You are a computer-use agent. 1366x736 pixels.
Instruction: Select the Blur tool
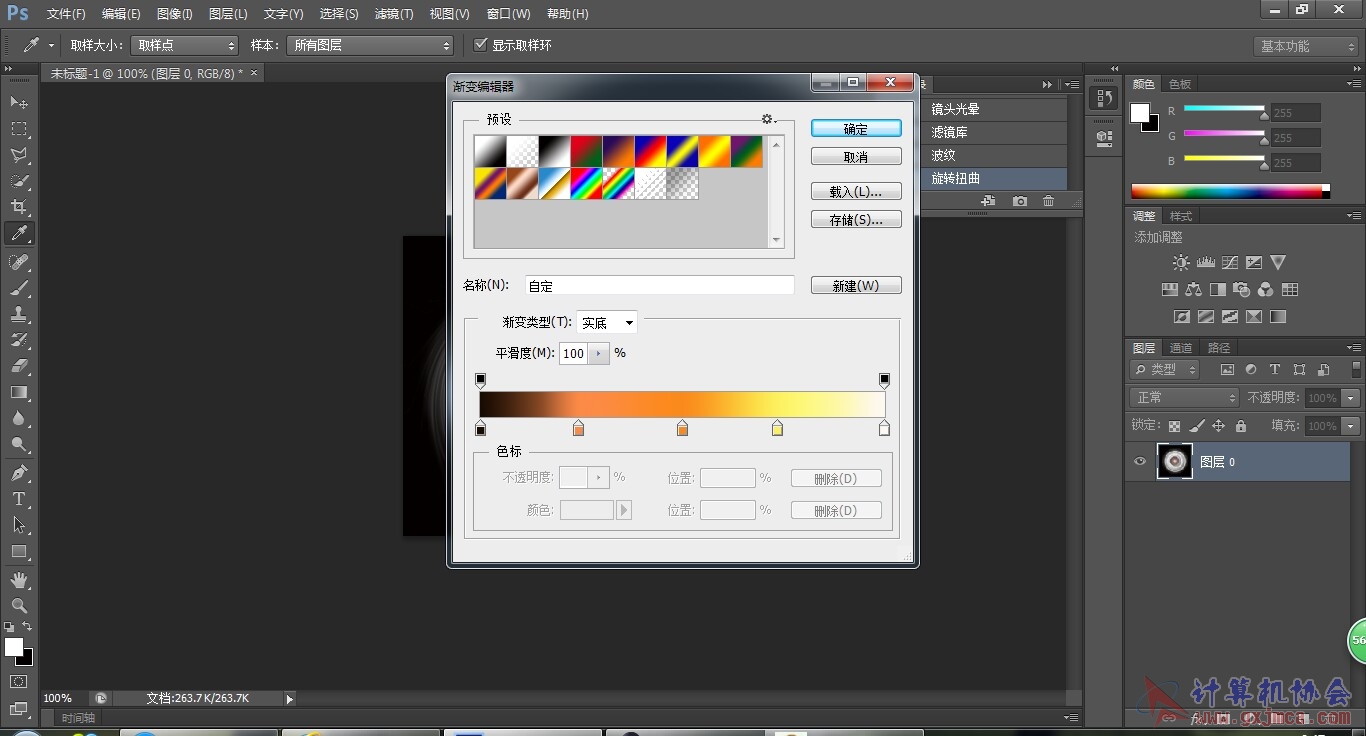click(x=19, y=418)
